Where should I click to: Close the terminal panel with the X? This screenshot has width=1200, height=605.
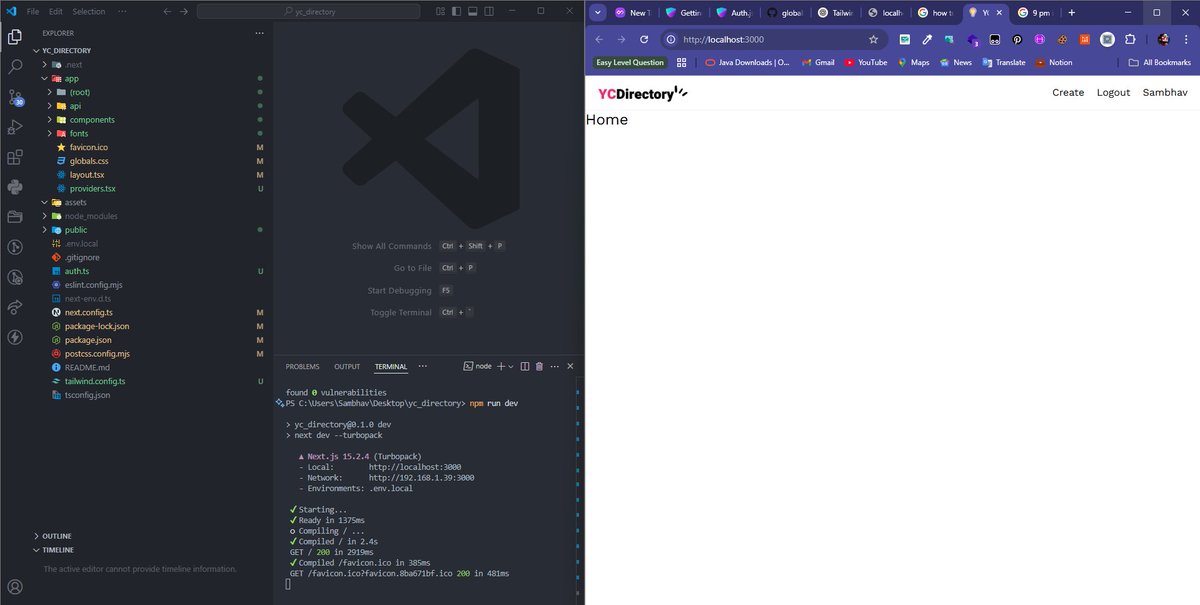(571, 367)
